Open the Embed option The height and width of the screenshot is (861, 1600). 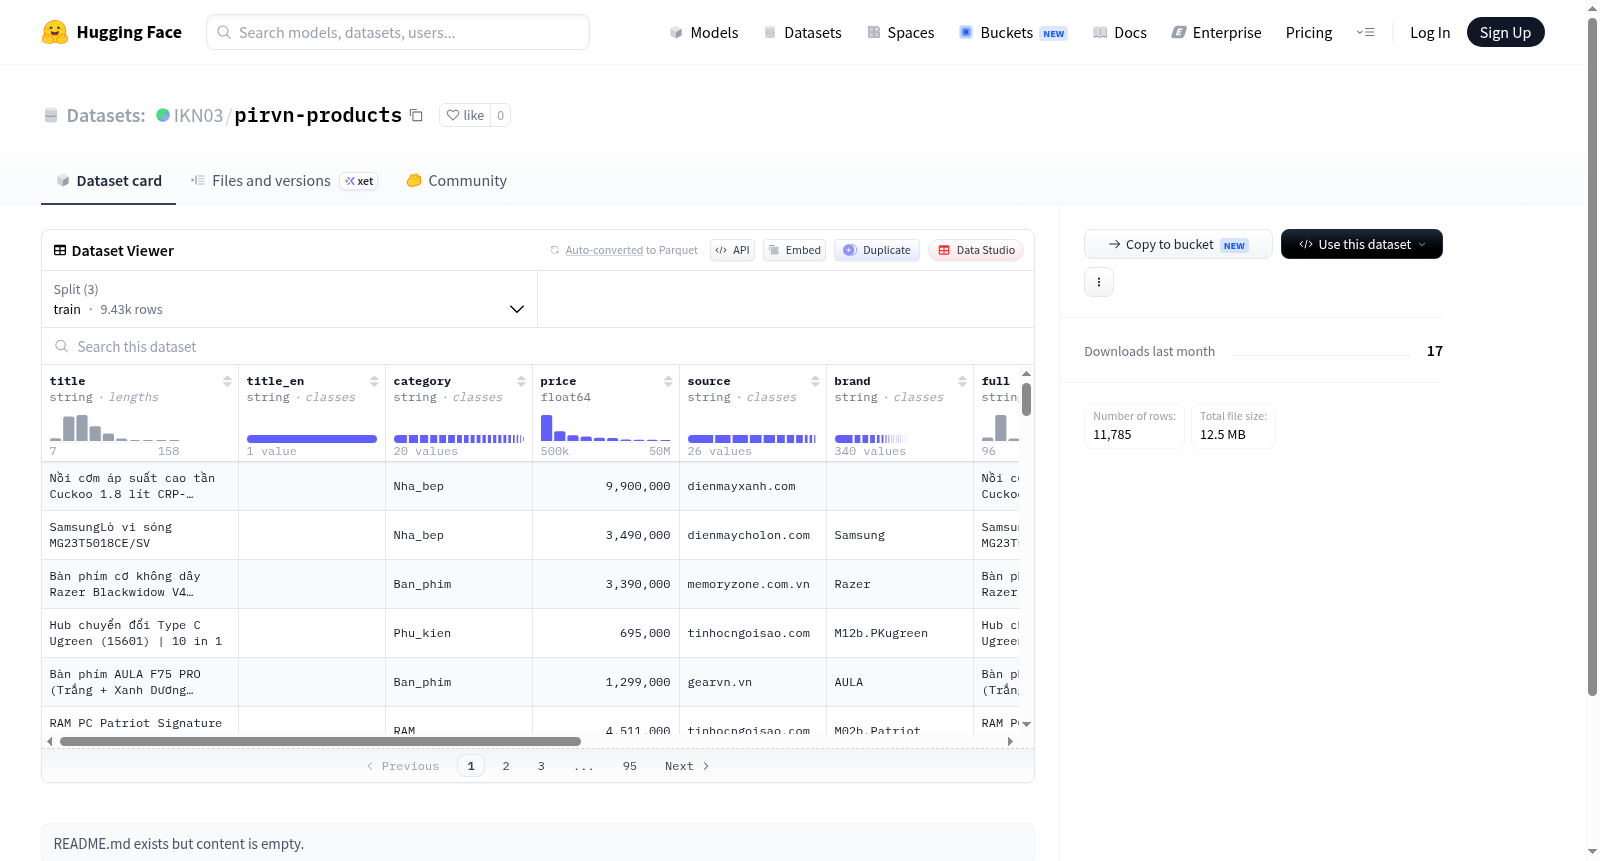[795, 250]
